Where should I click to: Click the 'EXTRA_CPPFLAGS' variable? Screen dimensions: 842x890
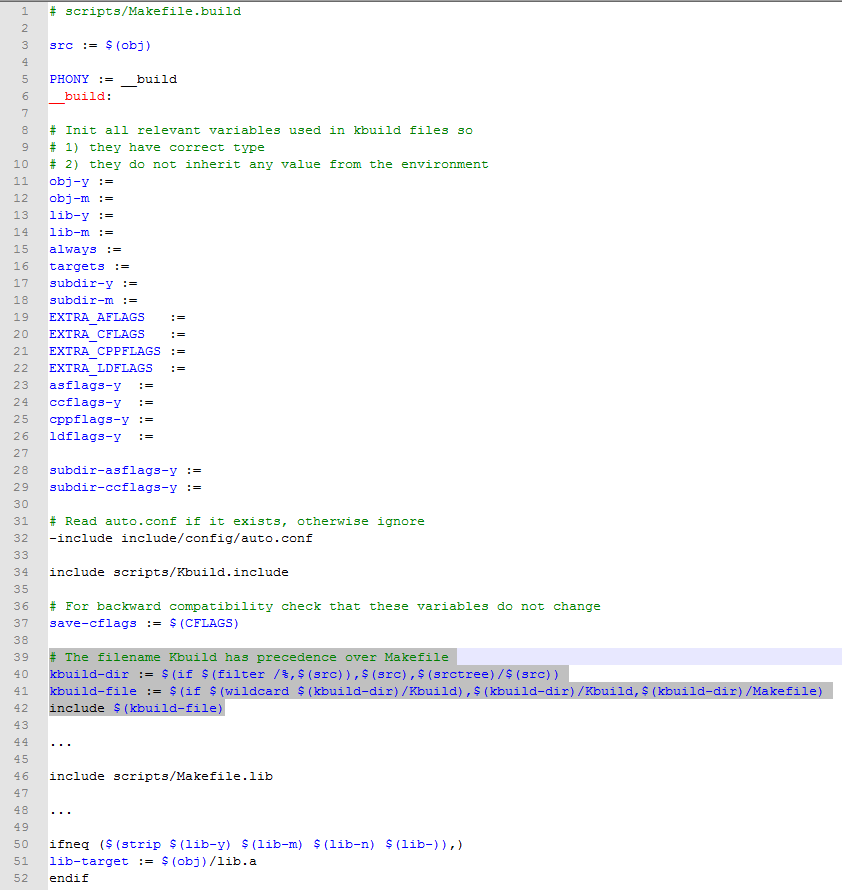click(105, 351)
